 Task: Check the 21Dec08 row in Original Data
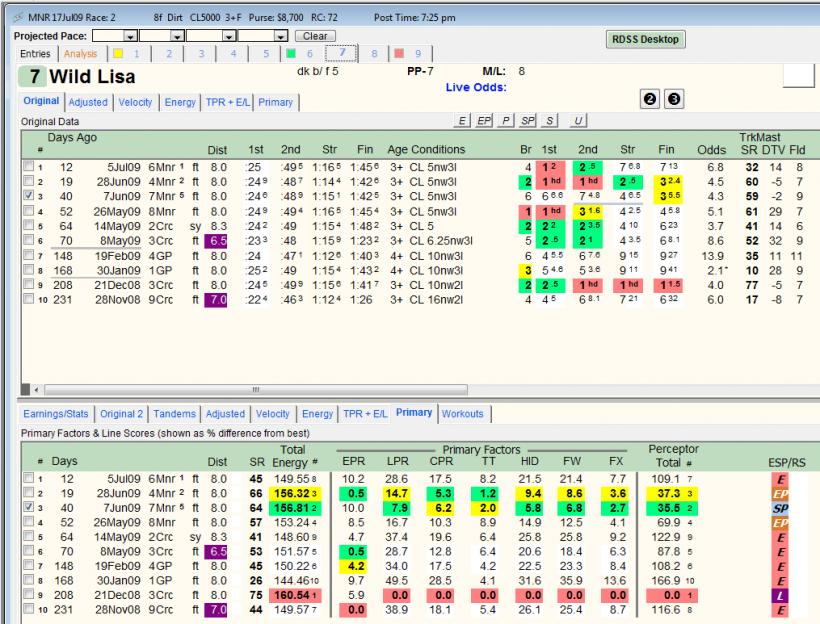coord(28,285)
